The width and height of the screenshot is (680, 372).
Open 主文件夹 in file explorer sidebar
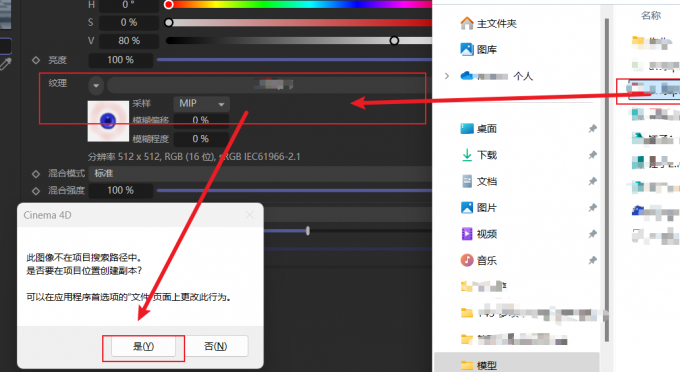click(x=488, y=23)
